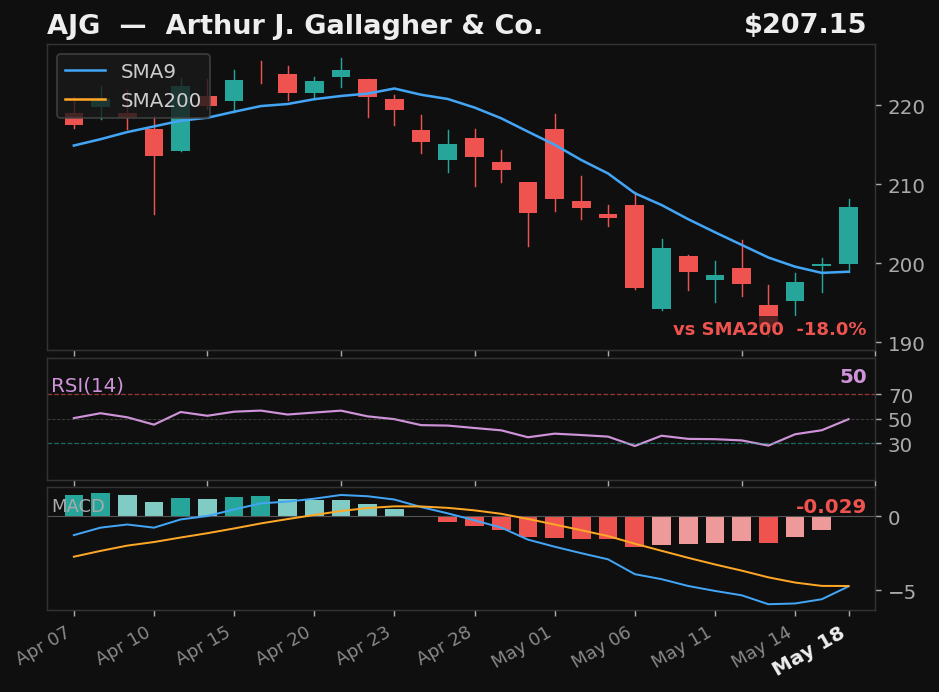Click the $207.15 current price
The width and height of the screenshot is (939, 692).
click(x=805, y=25)
